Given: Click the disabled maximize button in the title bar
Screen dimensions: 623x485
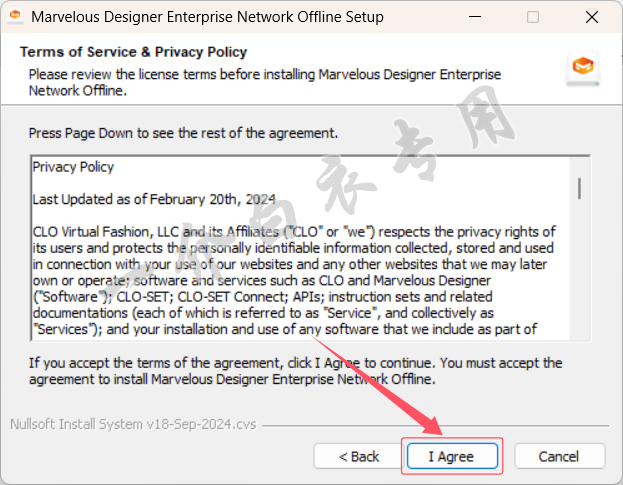Looking at the screenshot, I should click(533, 17).
